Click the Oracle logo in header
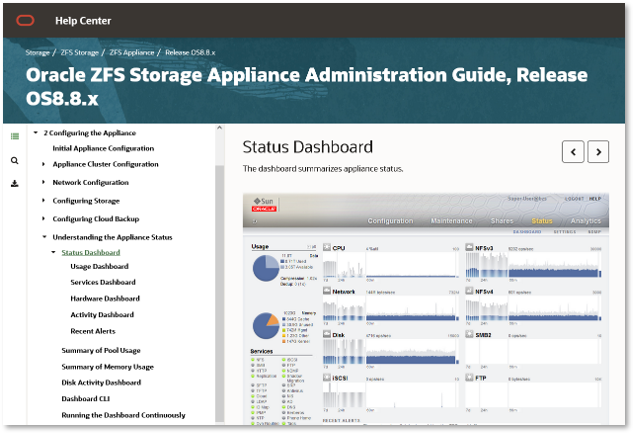 pyautogui.click(x=25, y=20)
